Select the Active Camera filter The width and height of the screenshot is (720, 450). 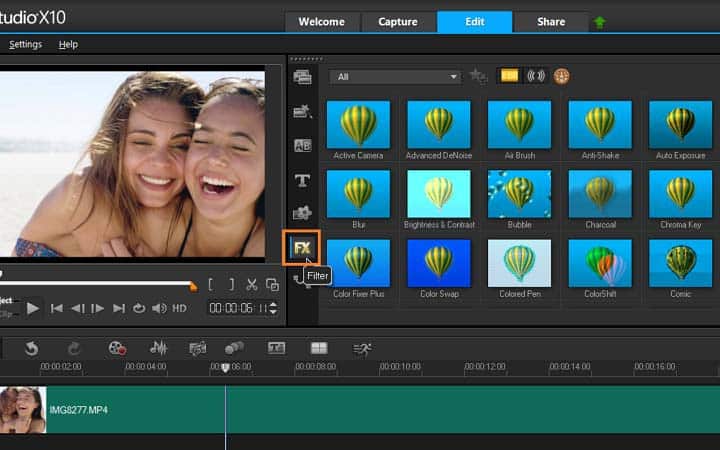358,124
